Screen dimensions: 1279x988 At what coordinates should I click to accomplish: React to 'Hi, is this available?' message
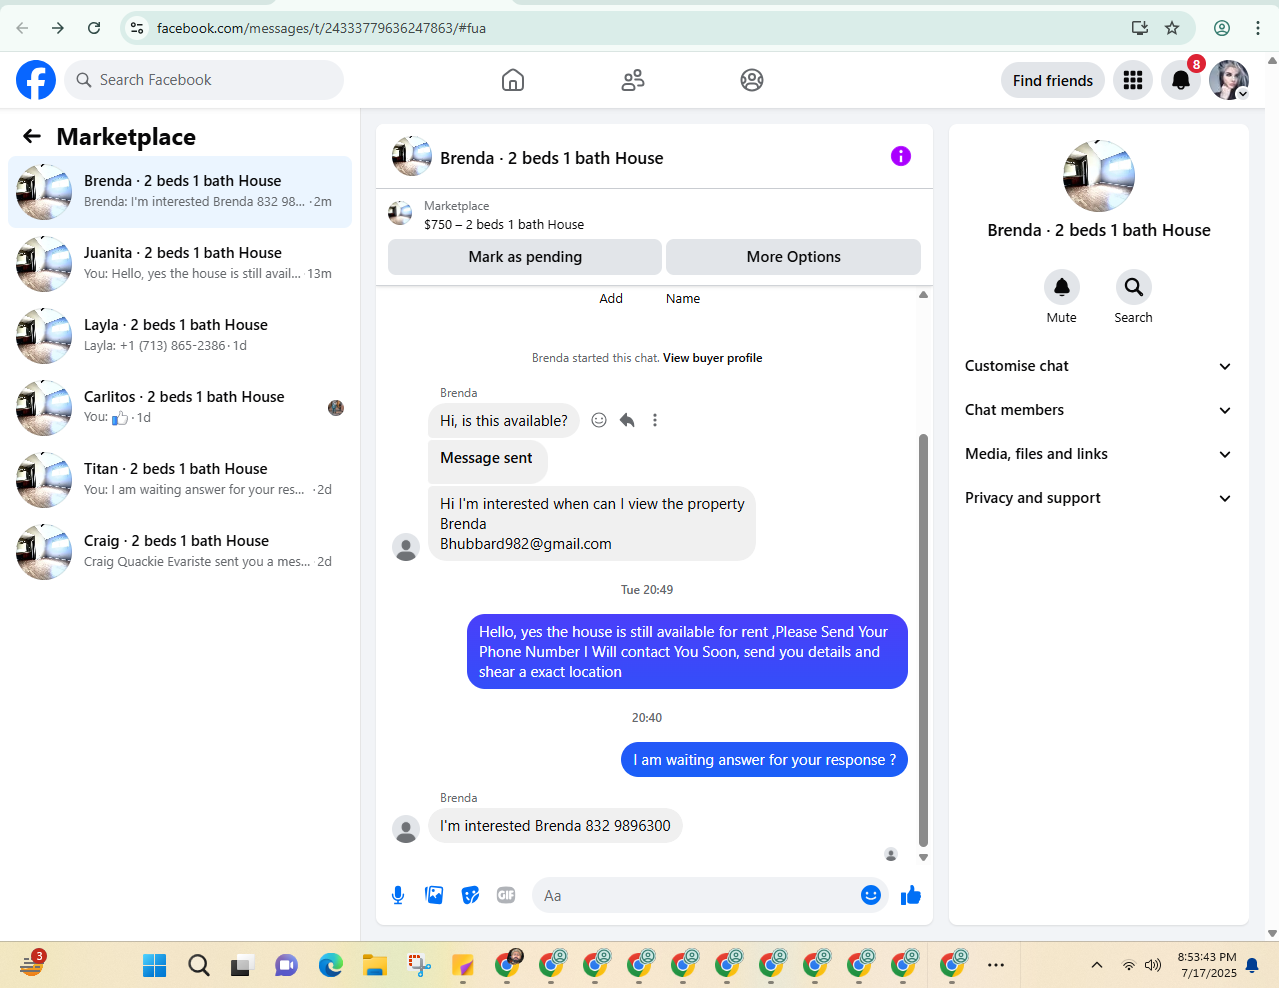tap(599, 420)
